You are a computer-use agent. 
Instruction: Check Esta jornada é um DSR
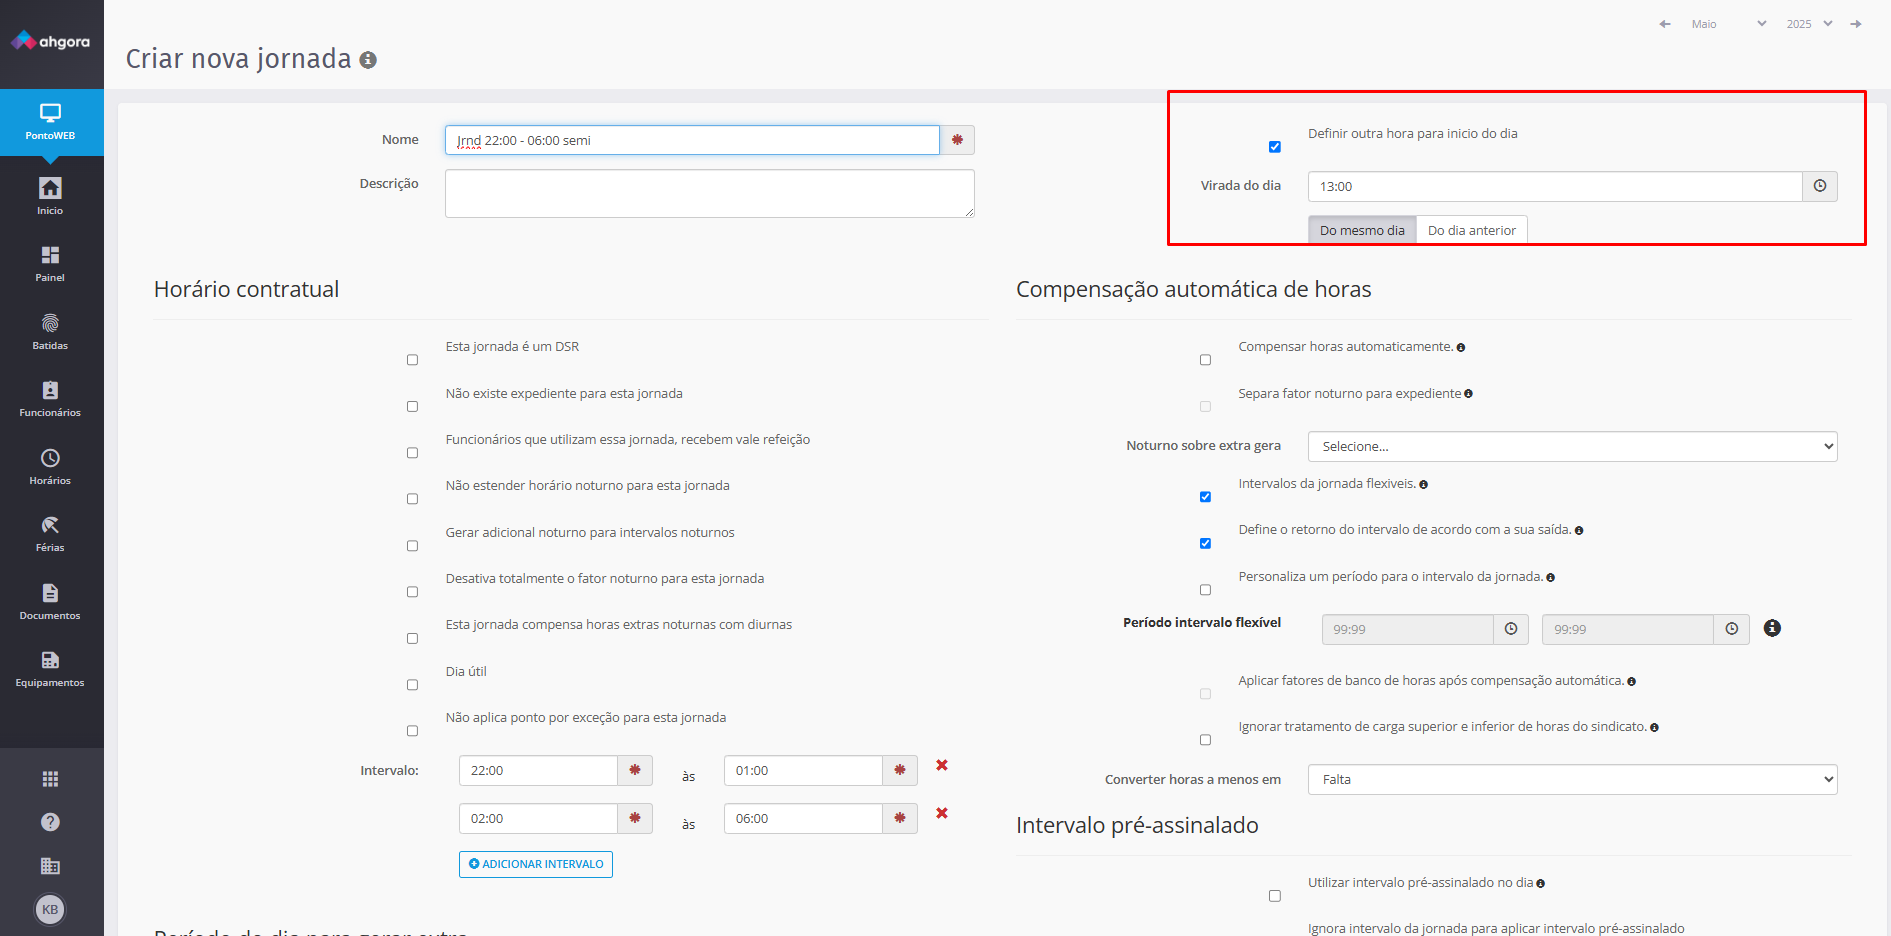(x=412, y=360)
